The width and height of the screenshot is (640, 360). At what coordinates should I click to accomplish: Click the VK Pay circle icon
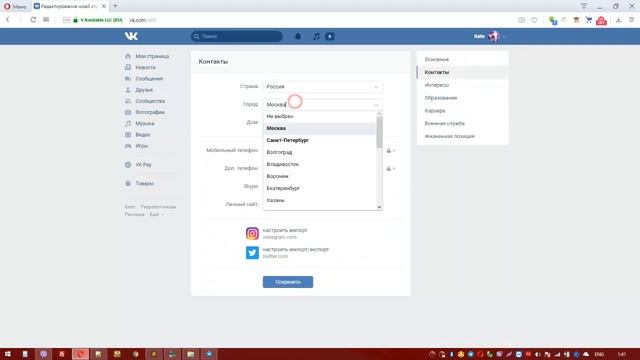128,165
